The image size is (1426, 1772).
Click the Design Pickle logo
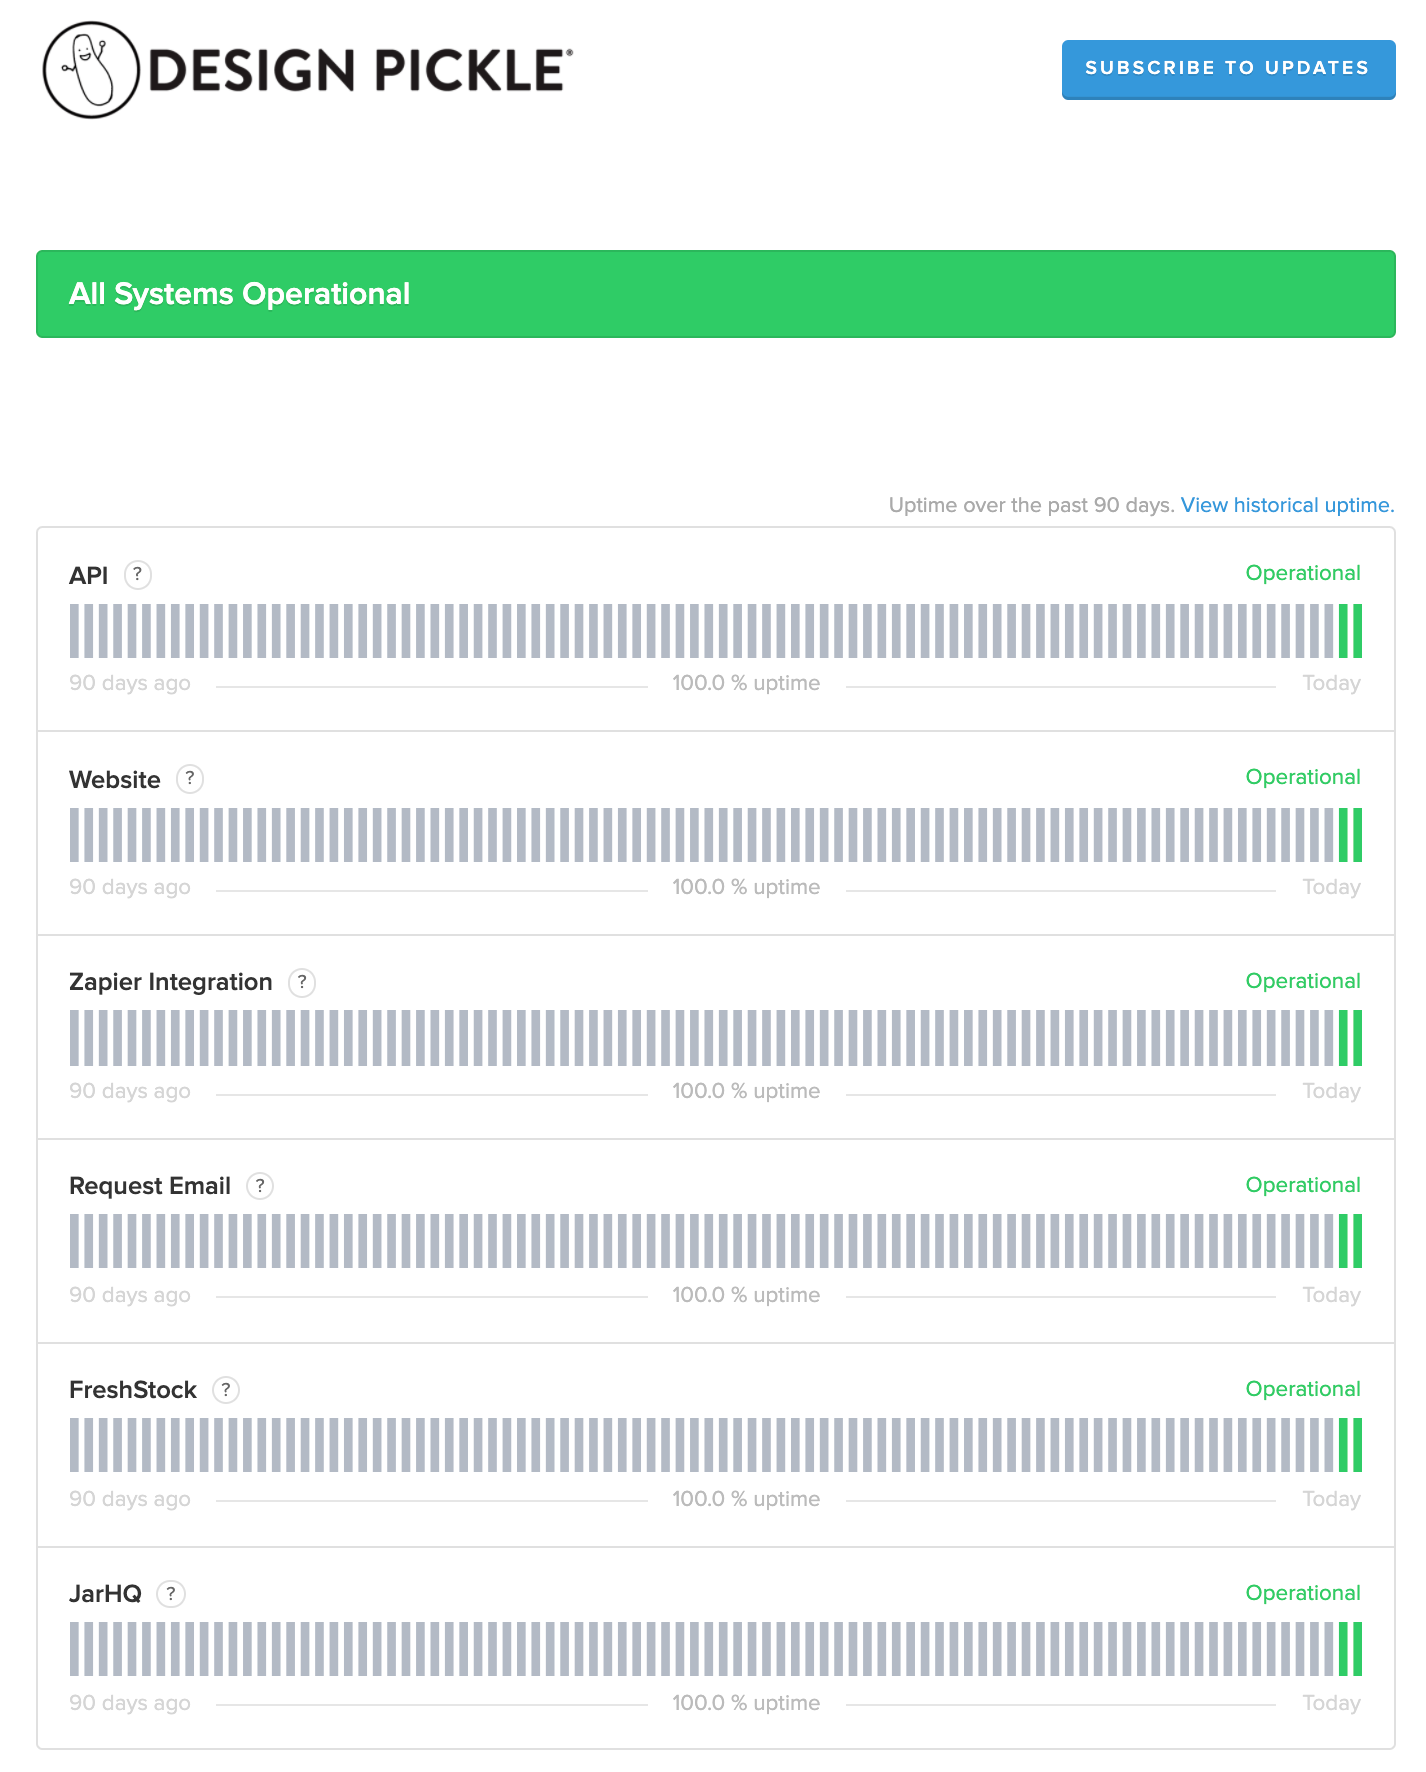[x=307, y=70]
